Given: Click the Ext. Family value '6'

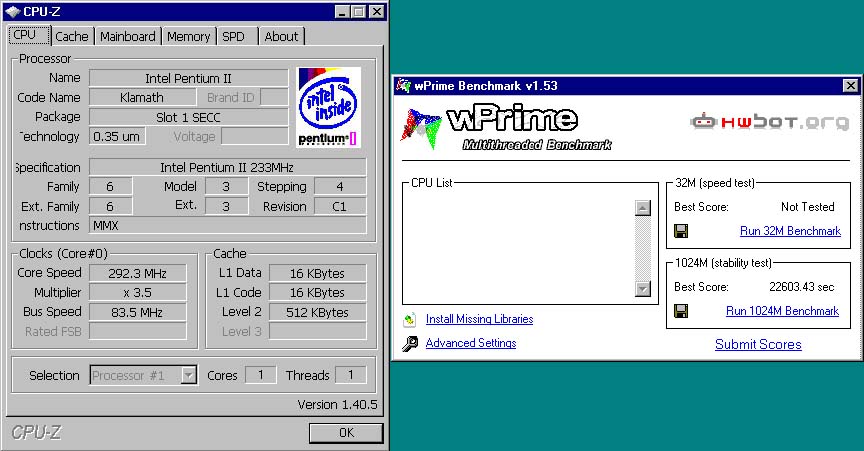Looking at the screenshot, I should [110, 207].
